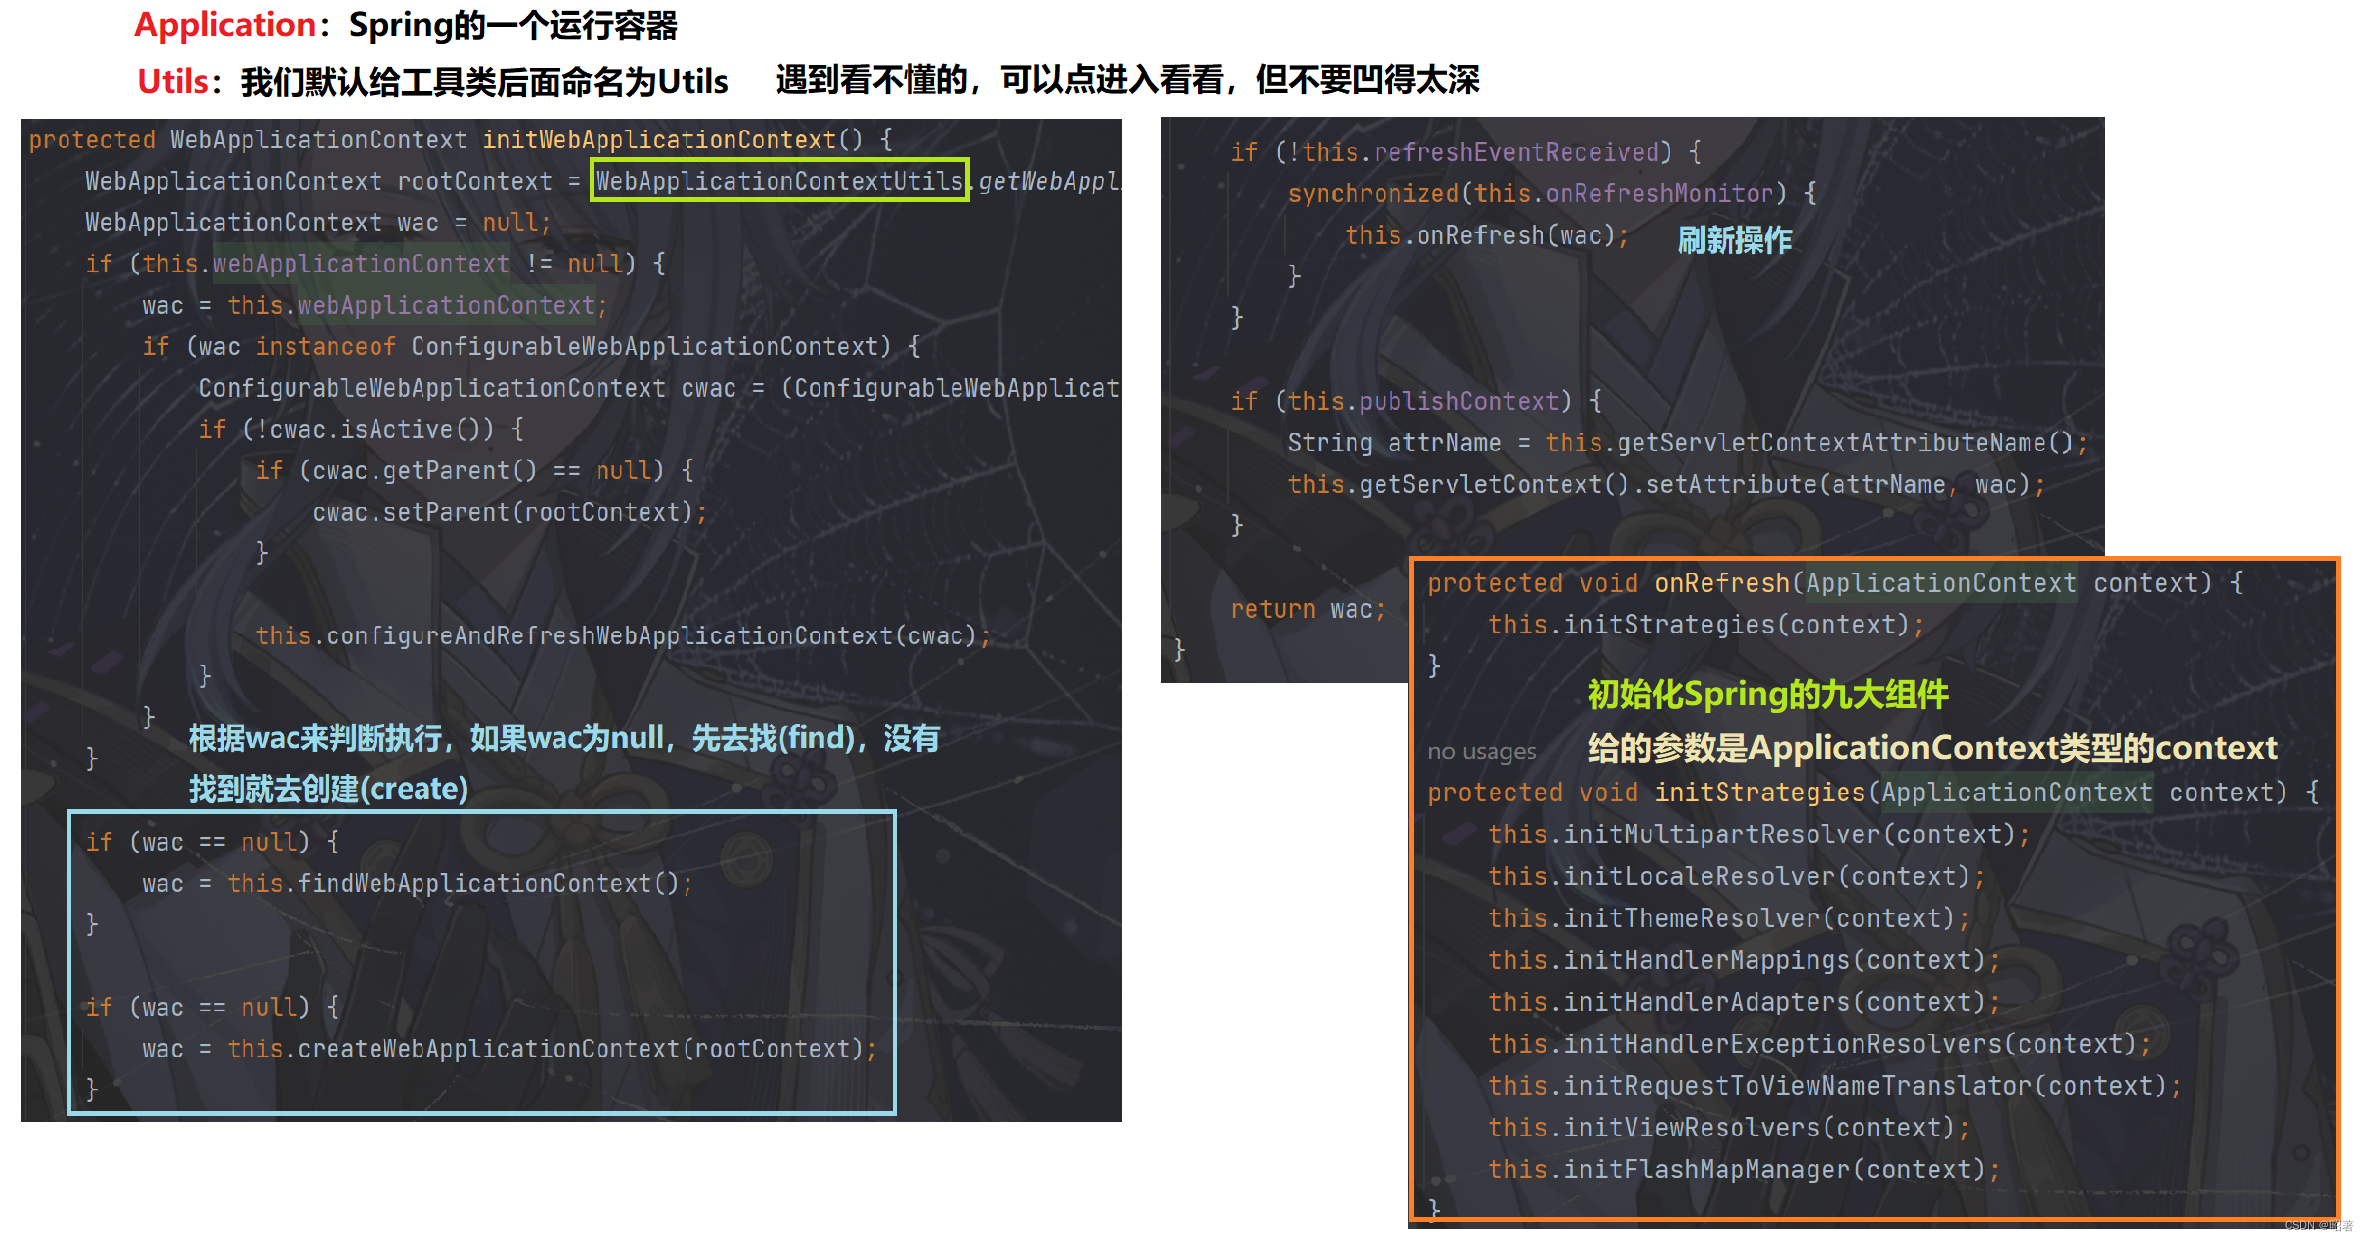
Task: Click the initHandlerMappings(context) line
Action: coord(1743,961)
